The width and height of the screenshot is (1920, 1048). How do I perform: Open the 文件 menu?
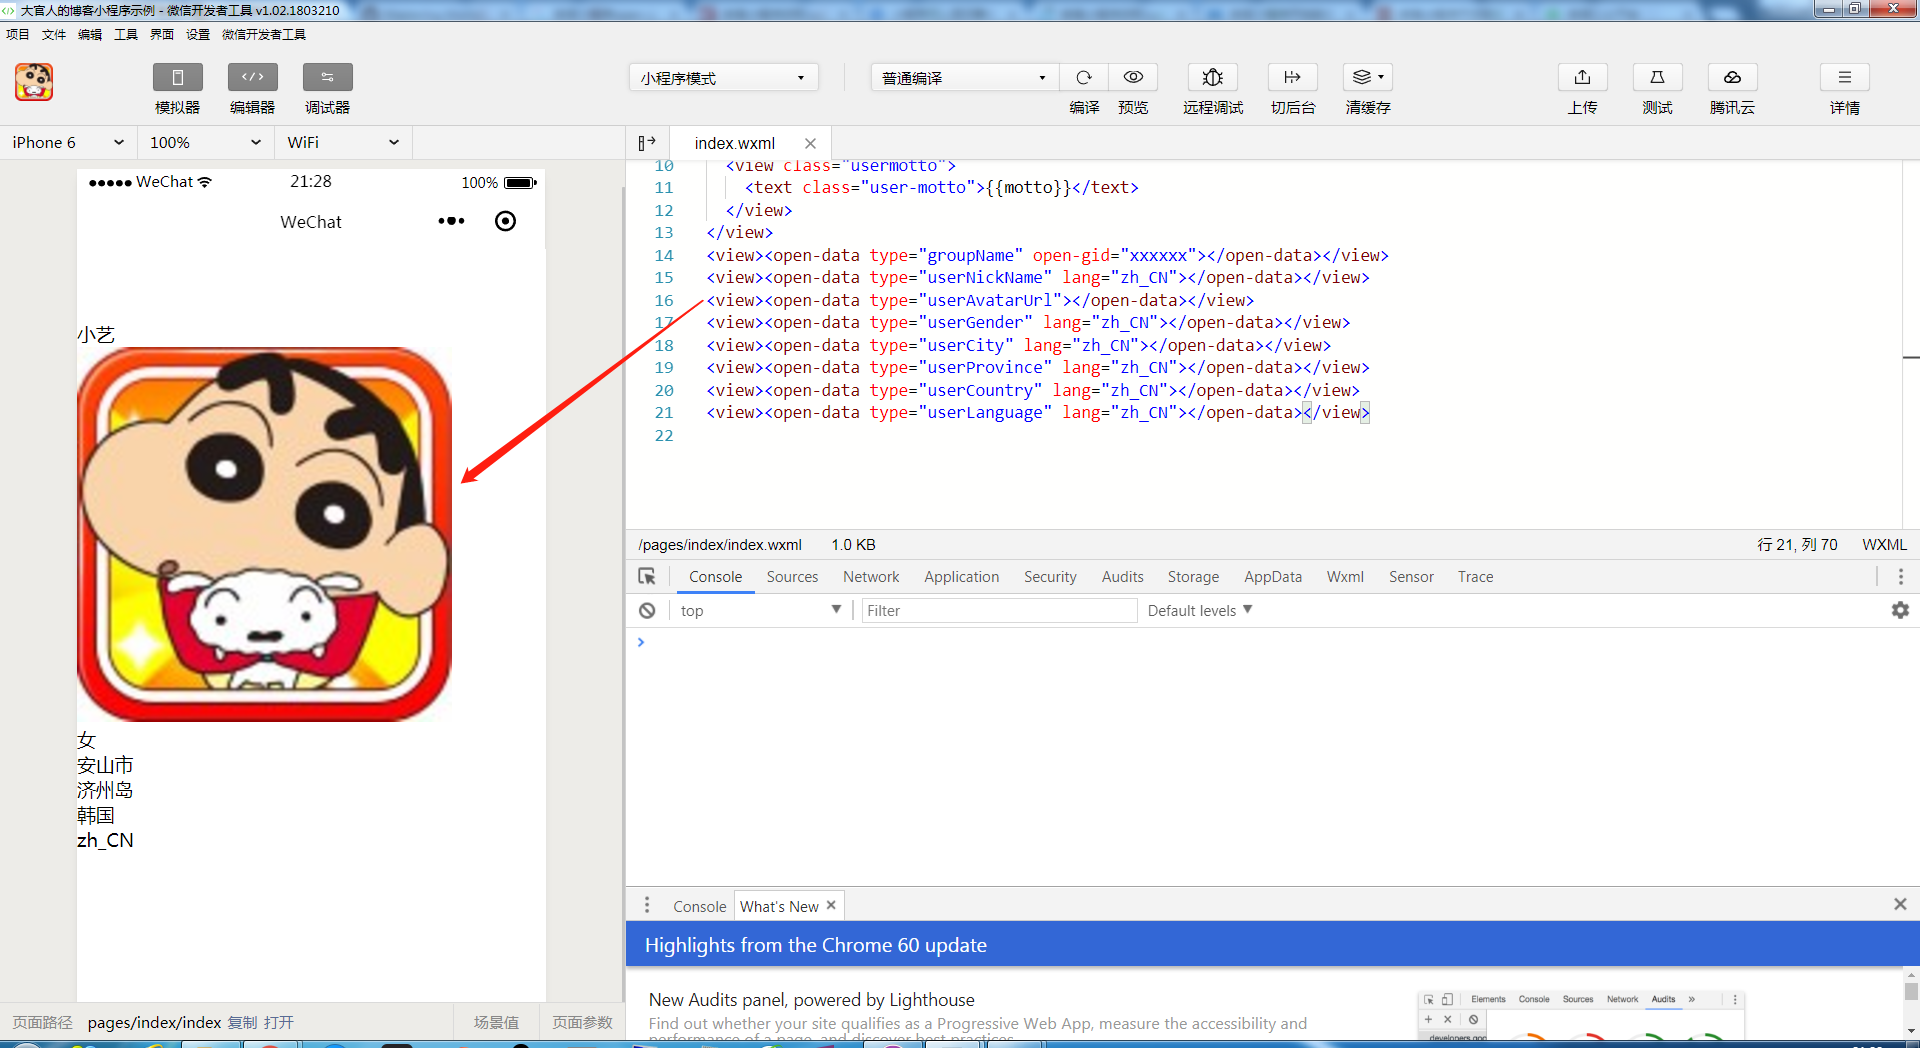[x=54, y=34]
